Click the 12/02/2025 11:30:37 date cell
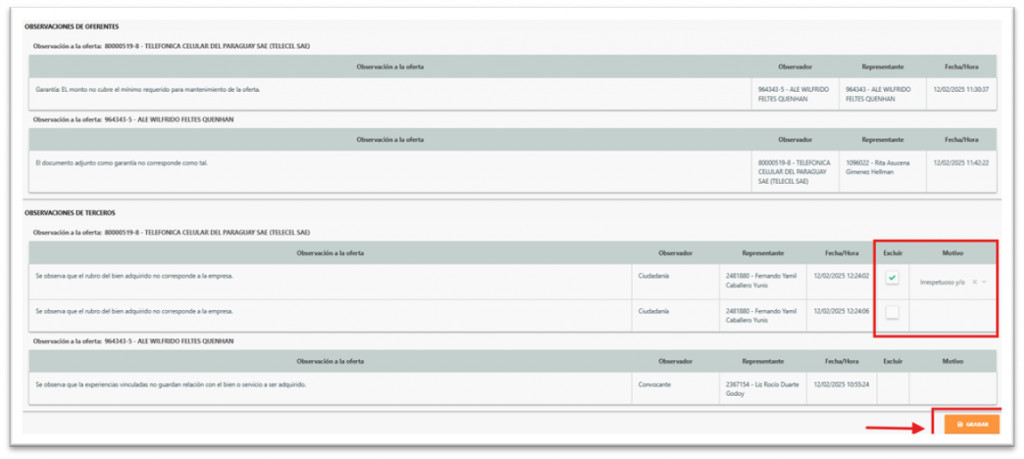1024x459 pixels. point(960,89)
